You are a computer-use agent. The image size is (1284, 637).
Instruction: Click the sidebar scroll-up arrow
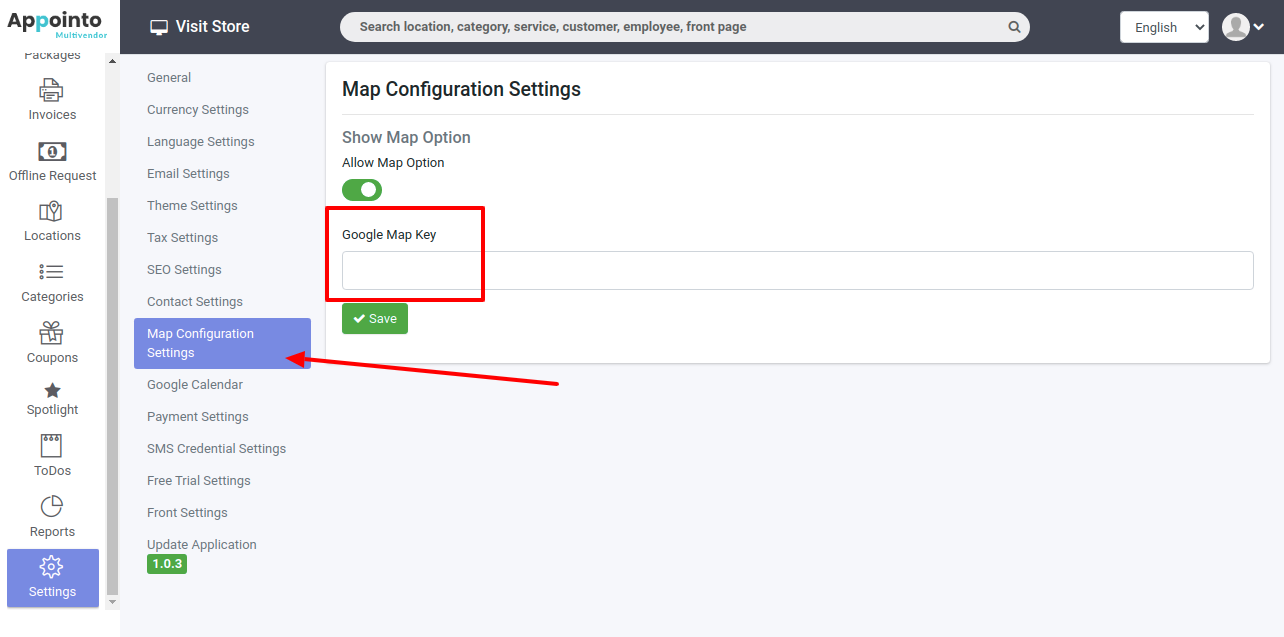click(x=112, y=62)
